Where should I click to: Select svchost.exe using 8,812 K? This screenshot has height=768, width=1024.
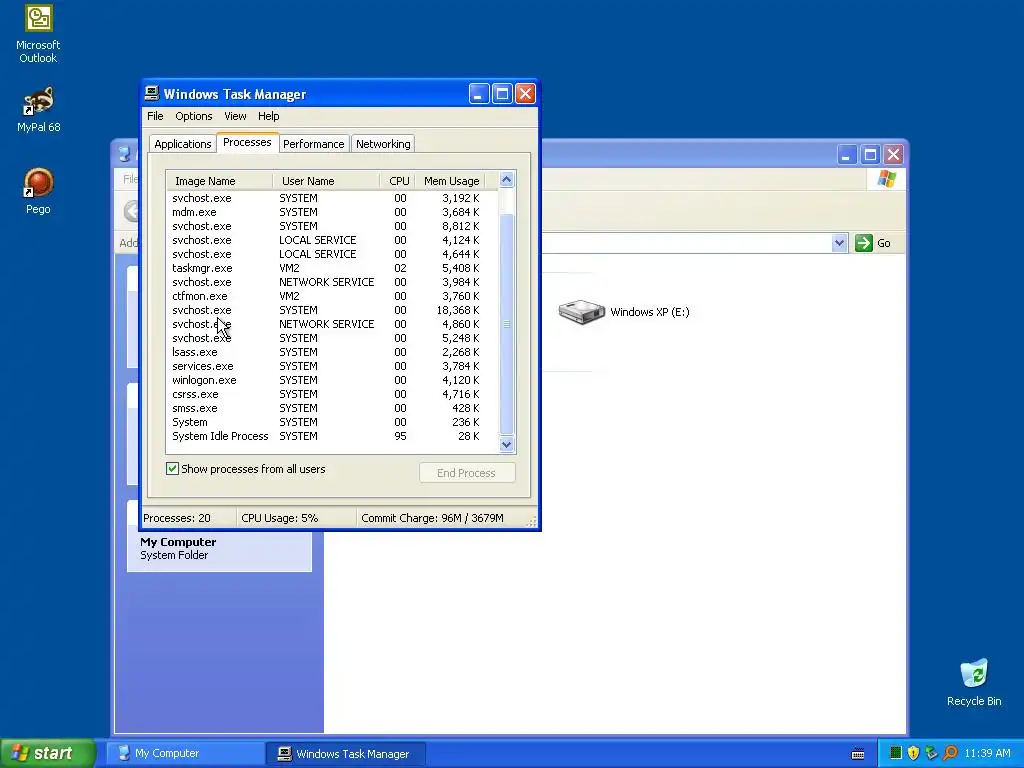[x=332, y=226]
